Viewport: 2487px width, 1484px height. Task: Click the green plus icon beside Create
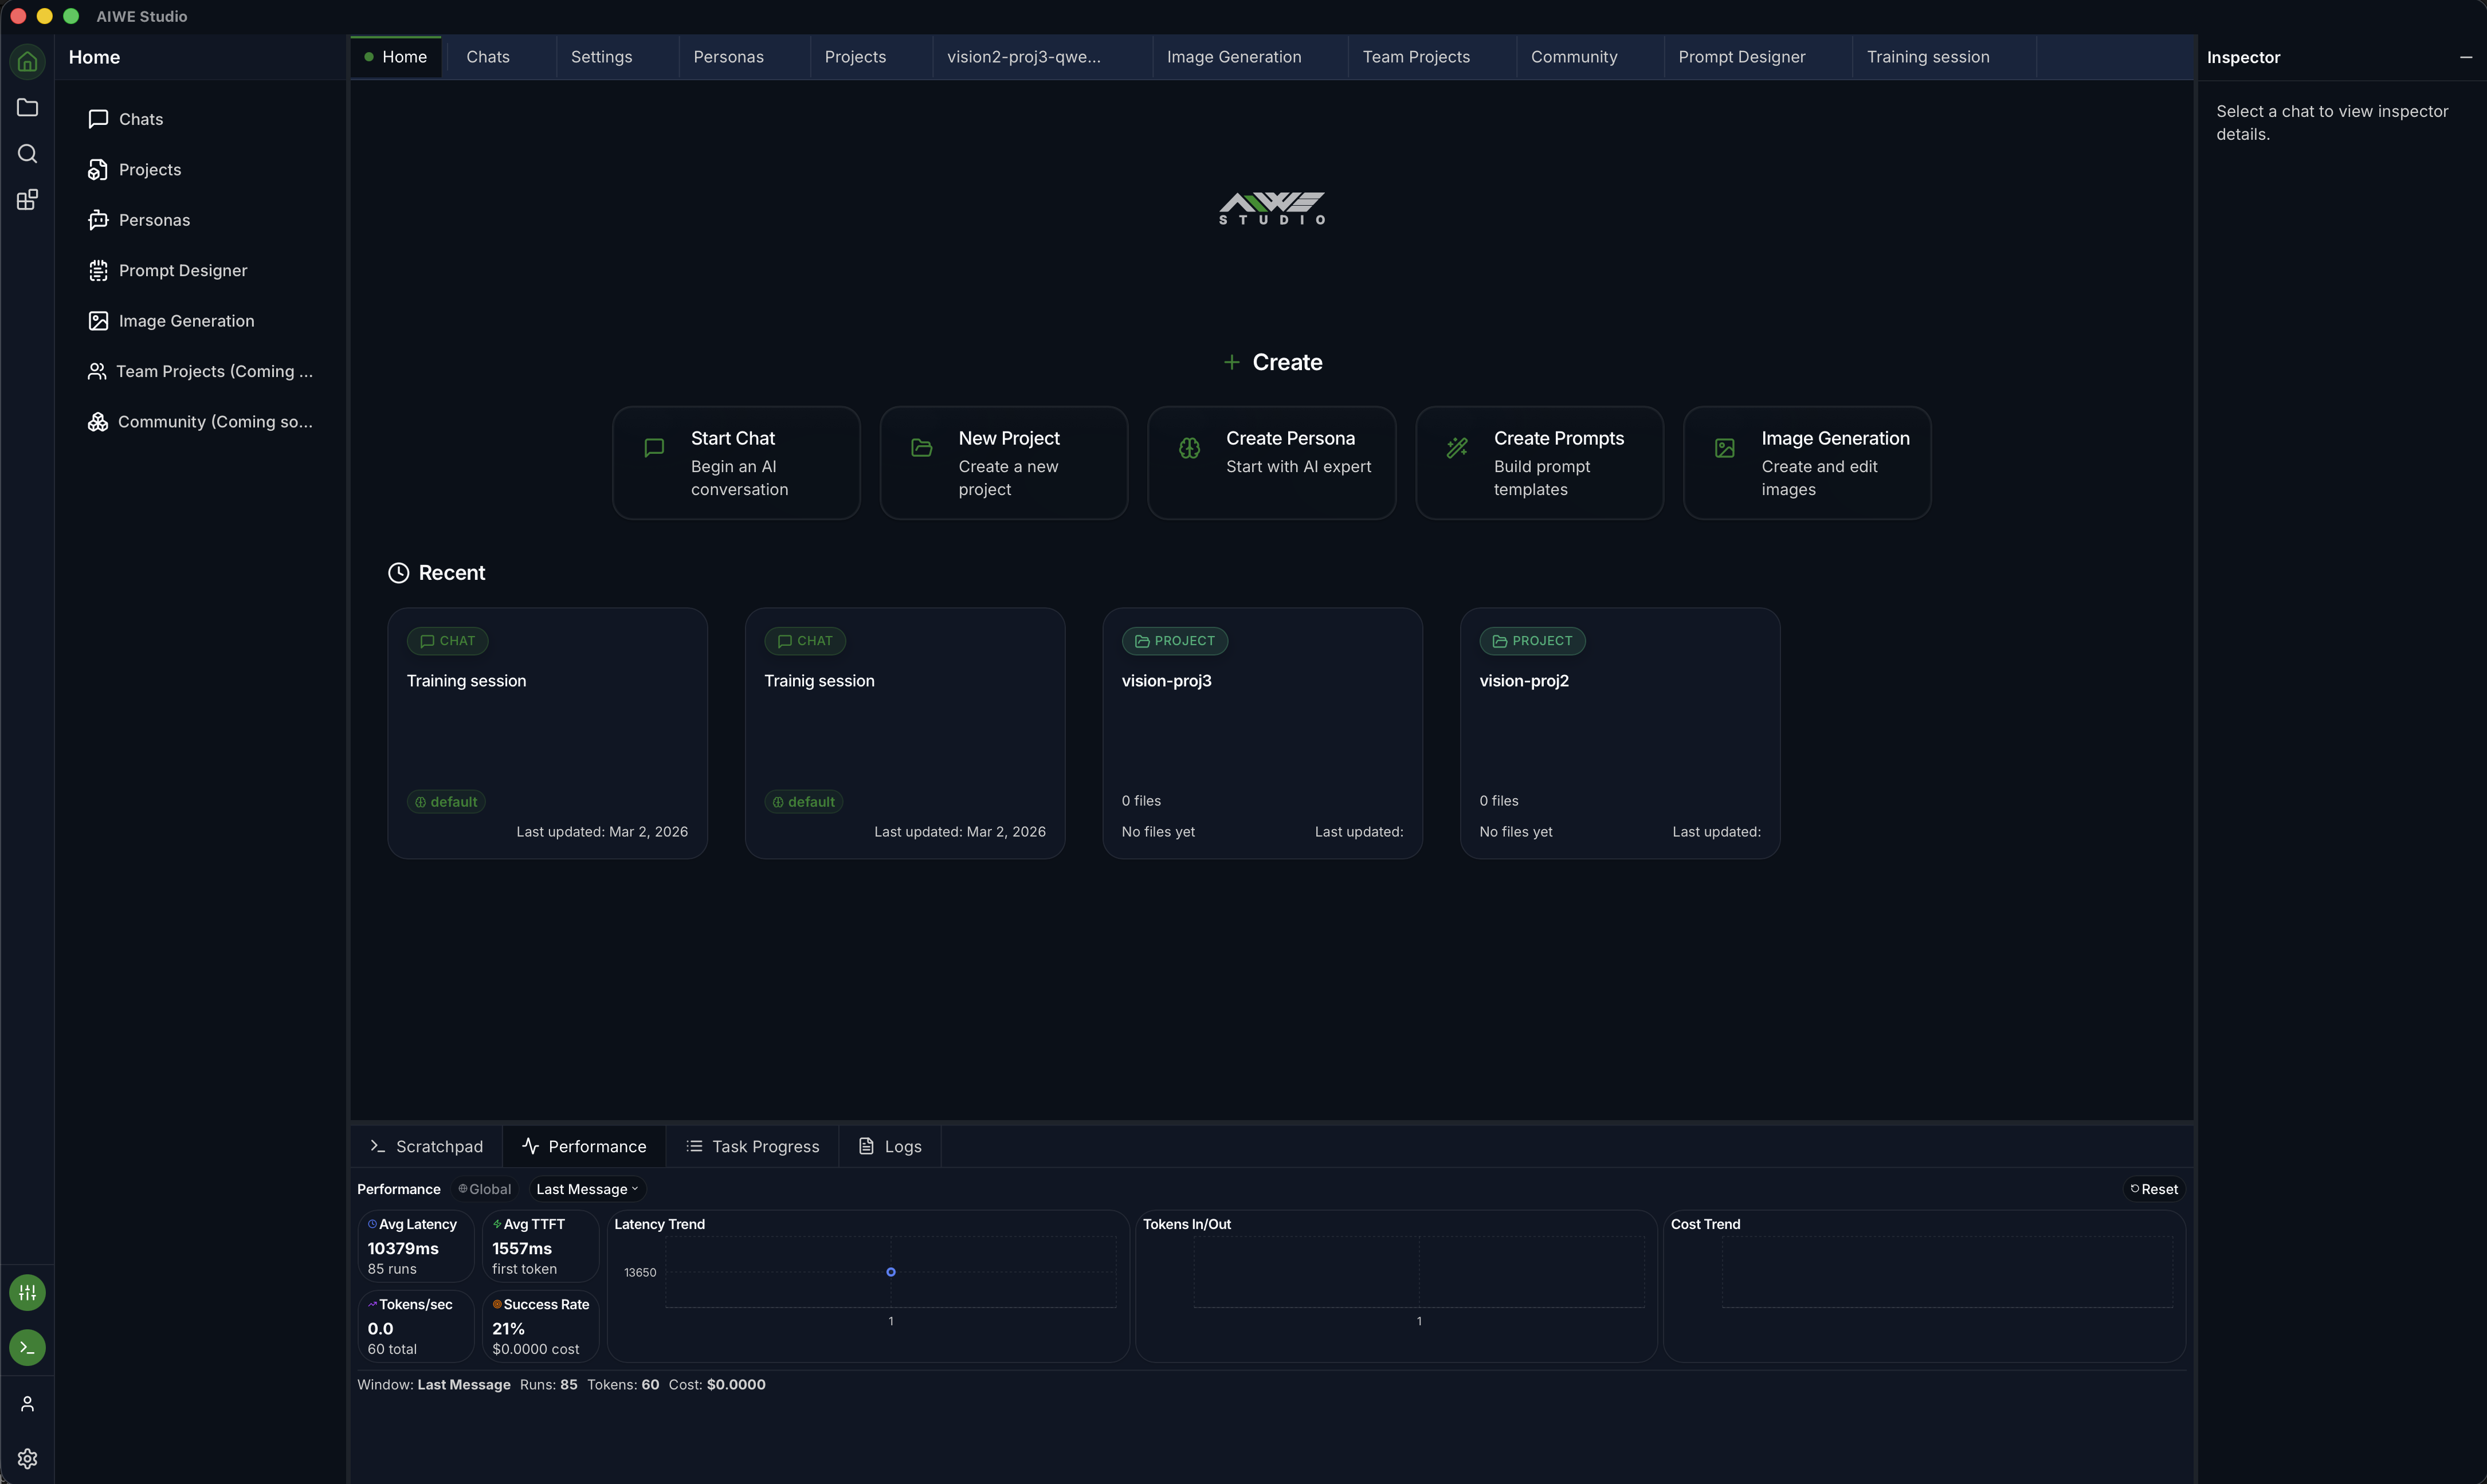click(1232, 362)
